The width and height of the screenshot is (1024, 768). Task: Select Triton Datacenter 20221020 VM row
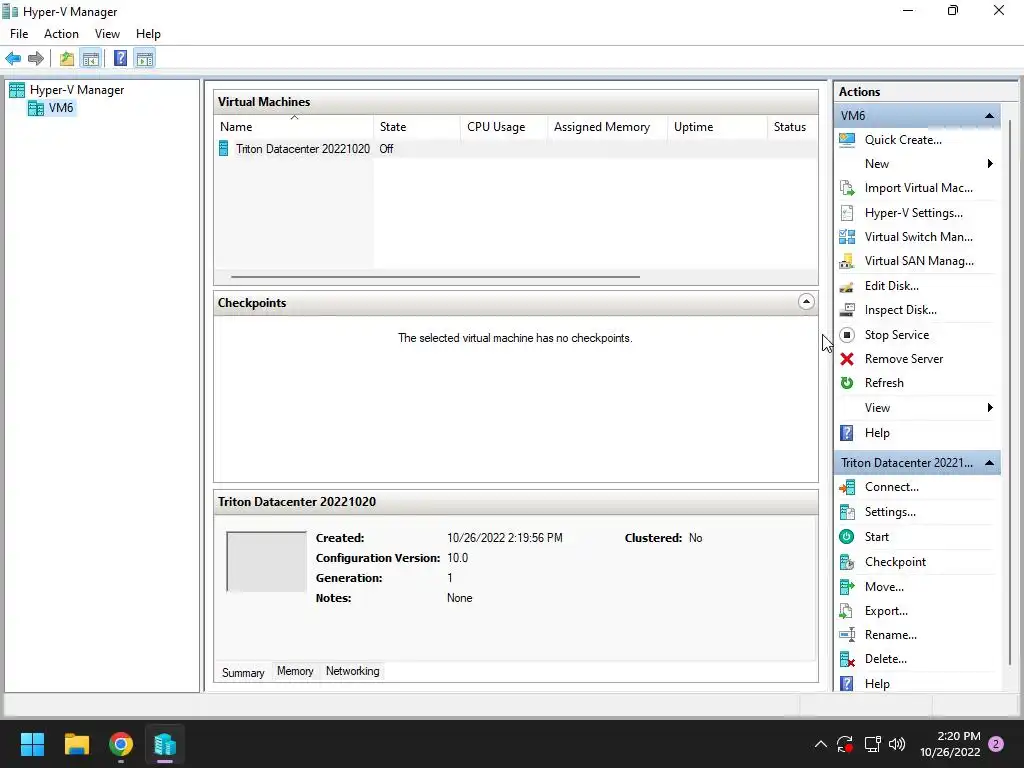pos(515,149)
